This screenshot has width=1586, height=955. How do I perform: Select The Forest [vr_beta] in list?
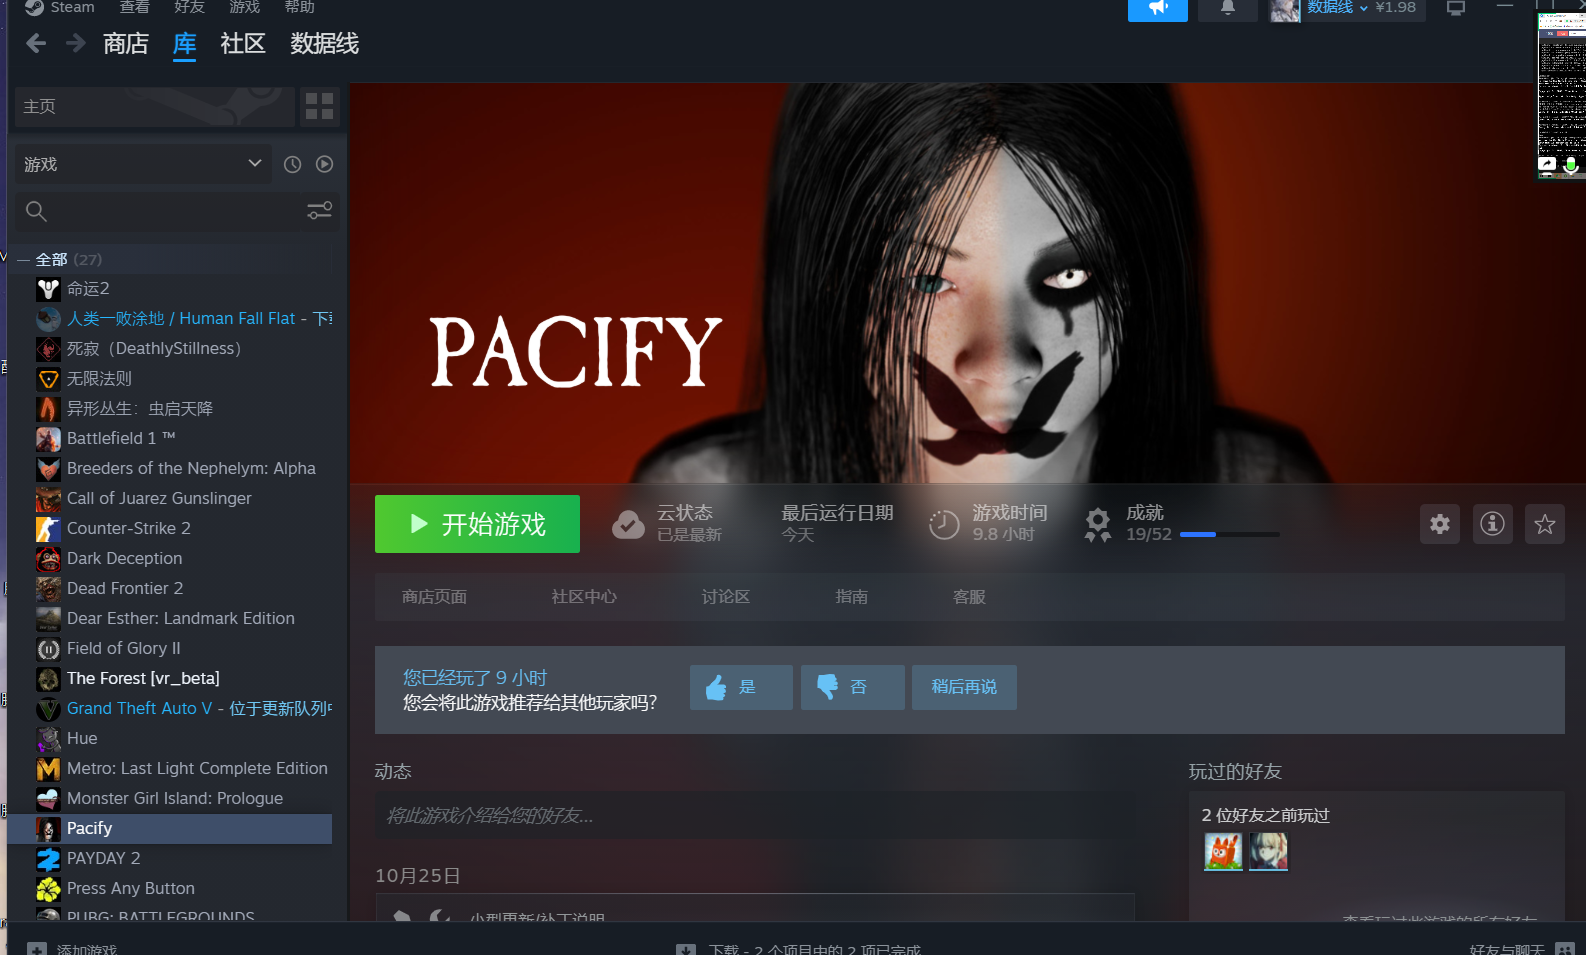(x=170, y=679)
